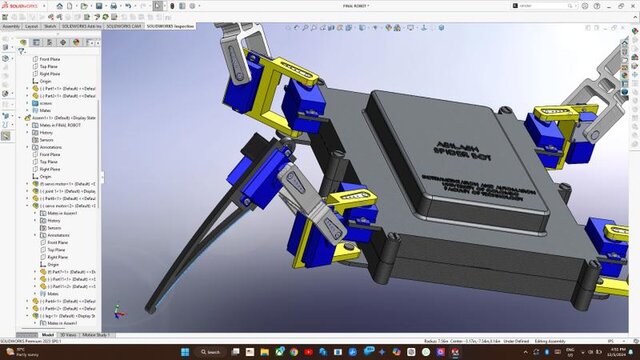Click the blue cube icon in heads-up toolbar
This screenshot has height=360, width=640.
[x=441, y=28]
